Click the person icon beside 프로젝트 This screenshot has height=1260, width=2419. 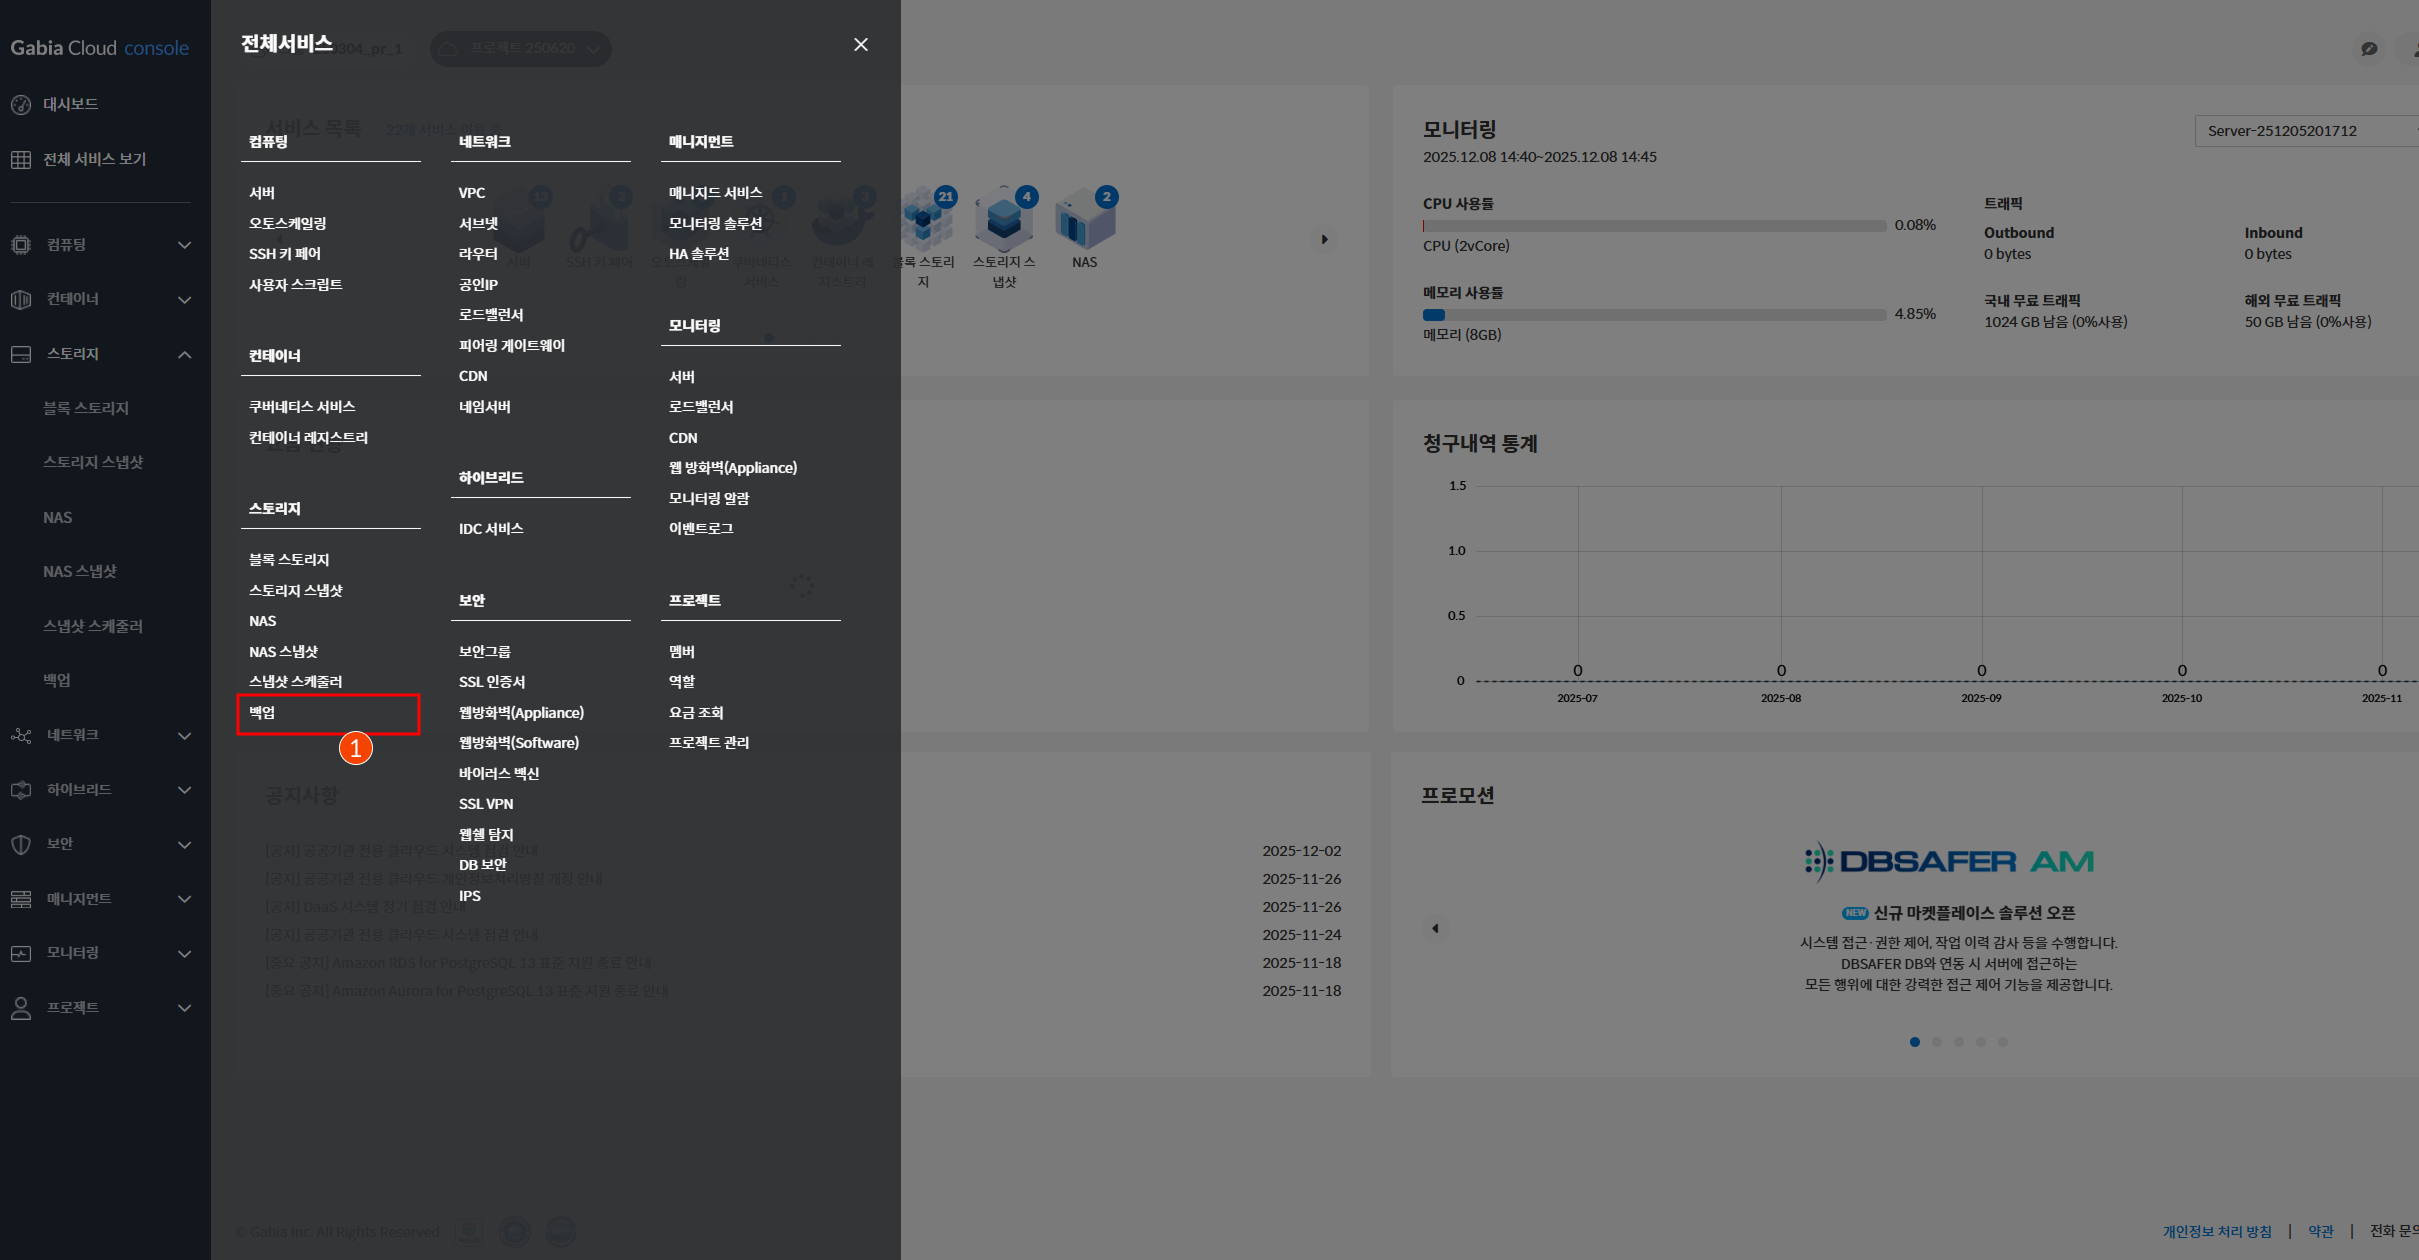pyautogui.click(x=21, y=1008)
